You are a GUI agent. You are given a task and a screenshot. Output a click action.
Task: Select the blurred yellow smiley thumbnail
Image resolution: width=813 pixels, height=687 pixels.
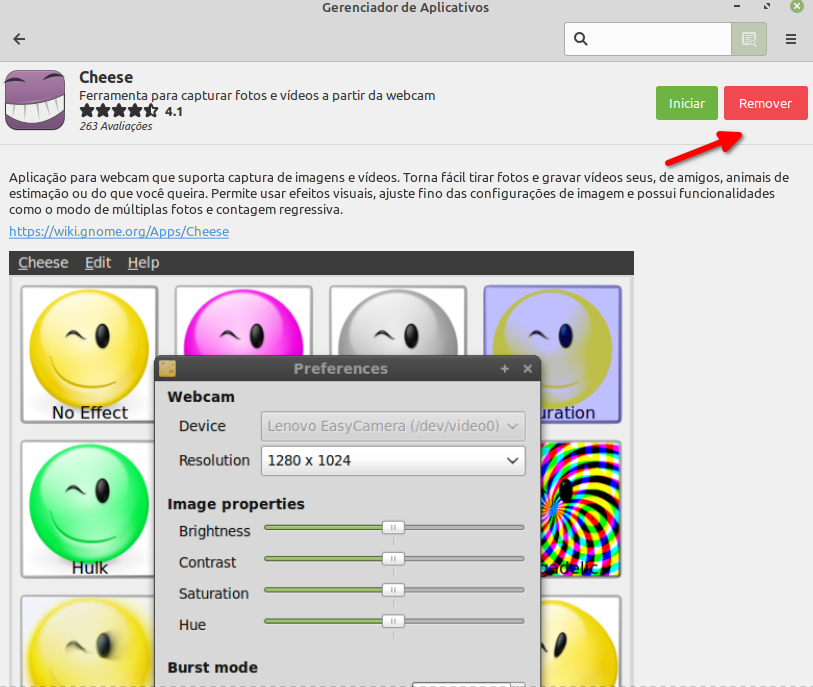point(88,641)
